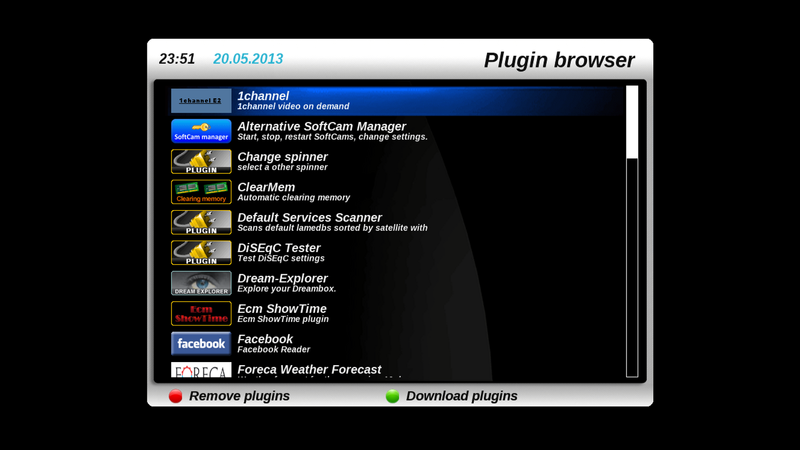
Task: Click 'Explore your Dreambox.' description
Action: [286, 288]
